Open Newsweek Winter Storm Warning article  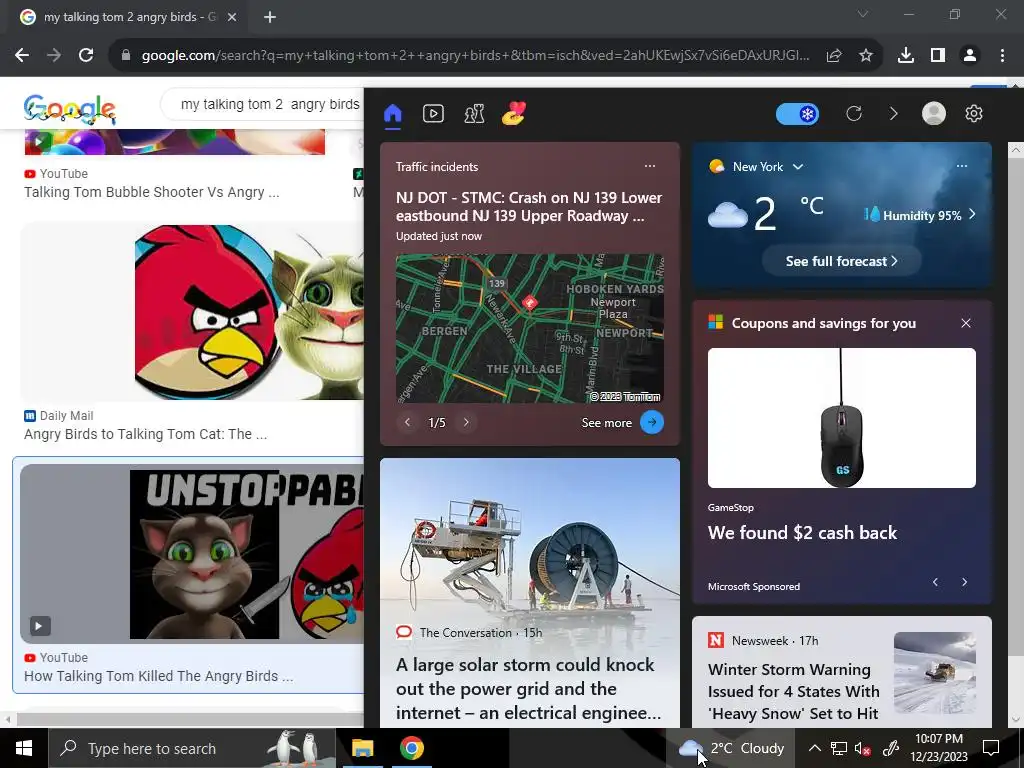793,692
